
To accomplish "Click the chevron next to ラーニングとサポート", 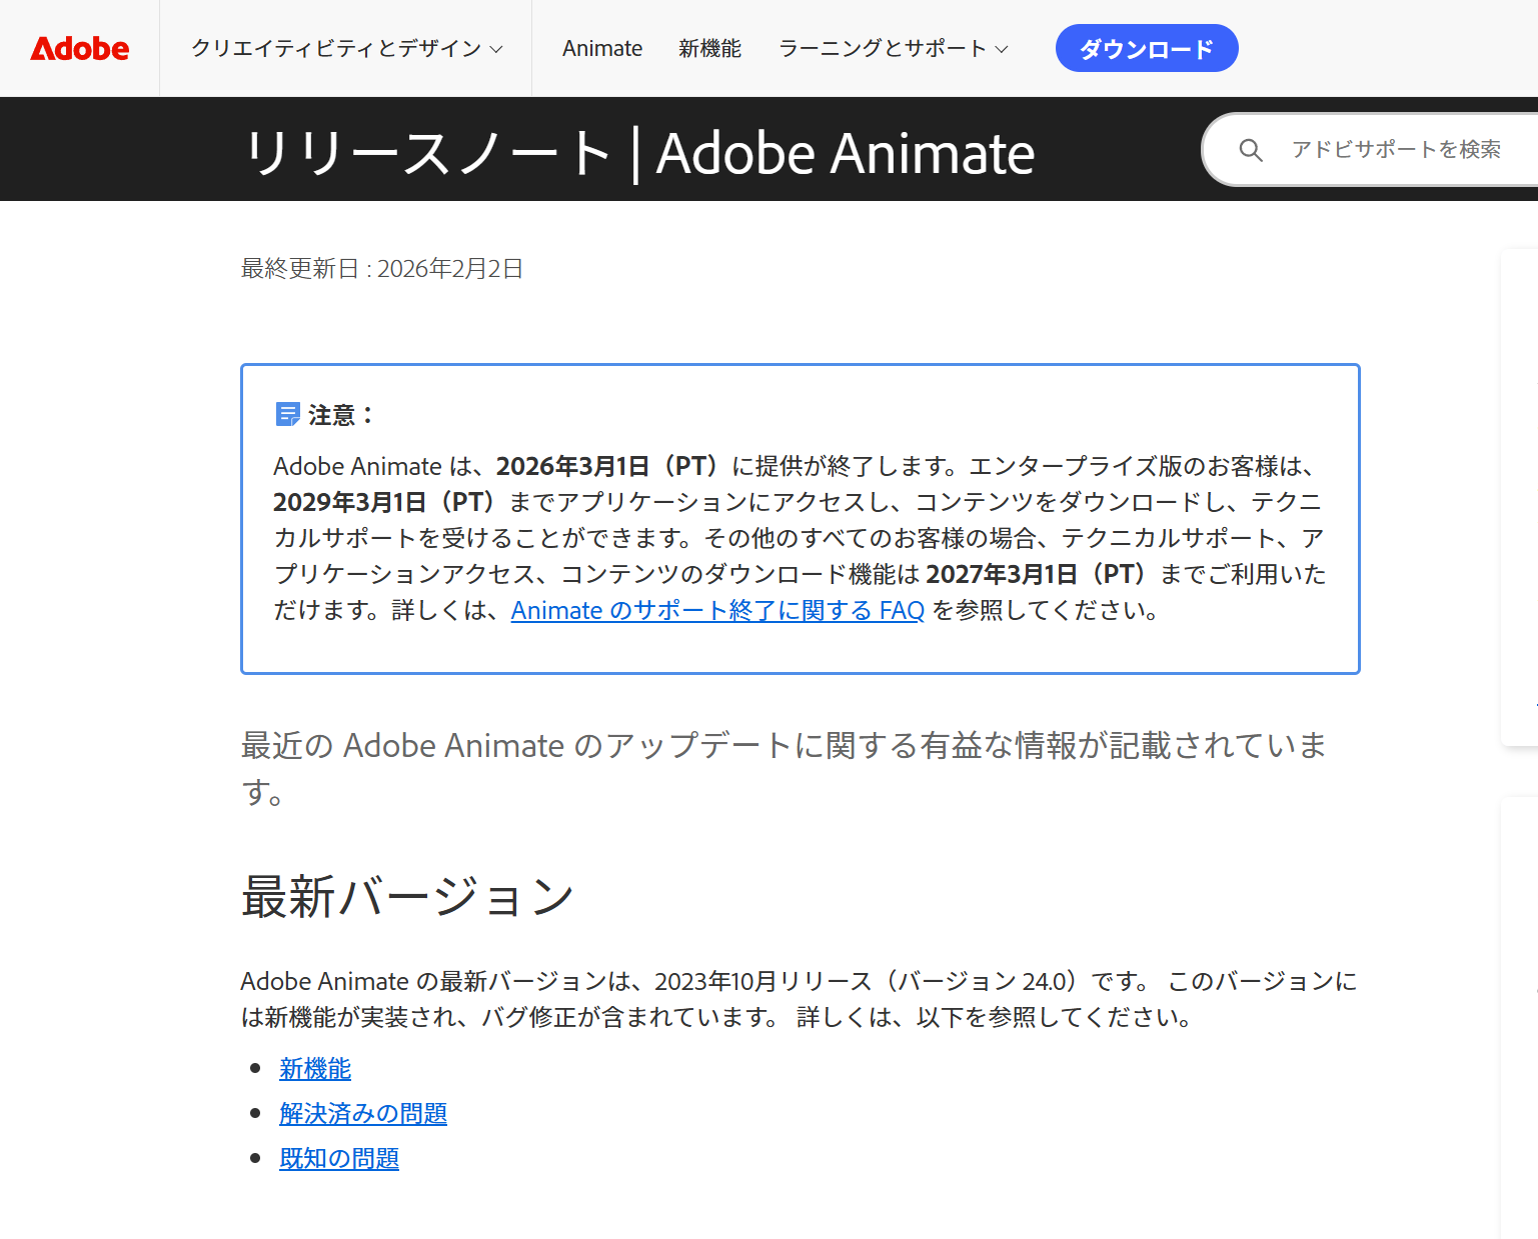I will (1002, 49).
